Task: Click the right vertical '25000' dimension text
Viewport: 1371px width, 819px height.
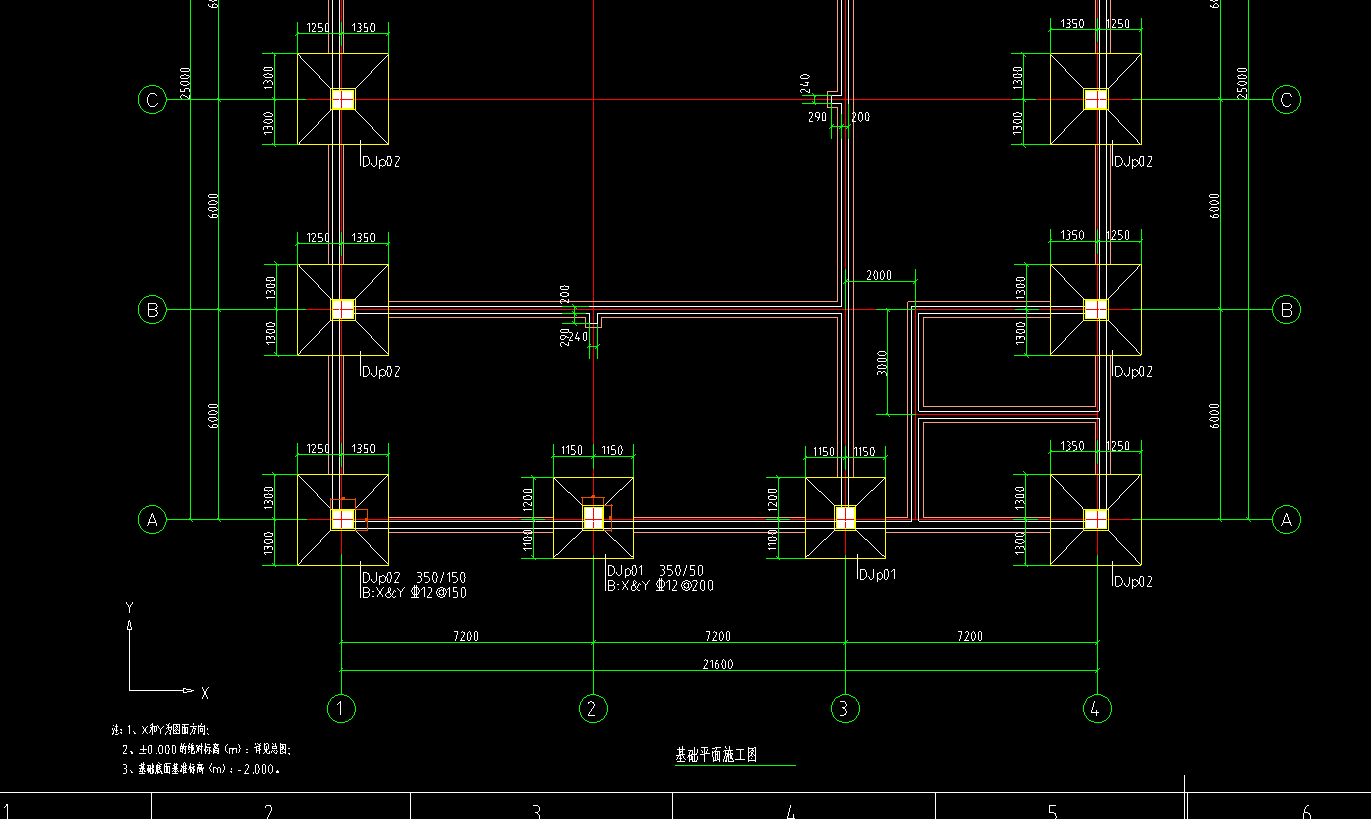Action: point(1243,83)
